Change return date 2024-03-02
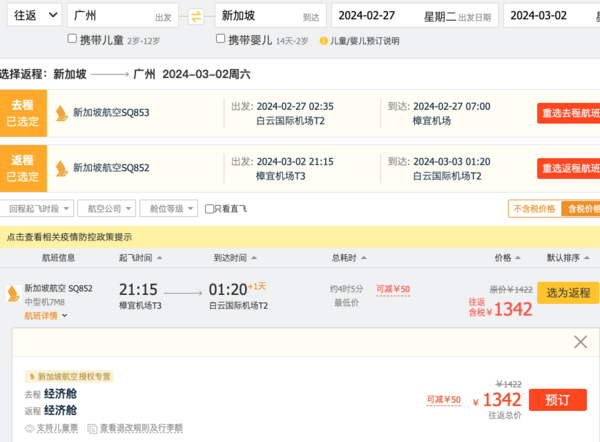Screen dimensions: 600x442 click(551, 16)
